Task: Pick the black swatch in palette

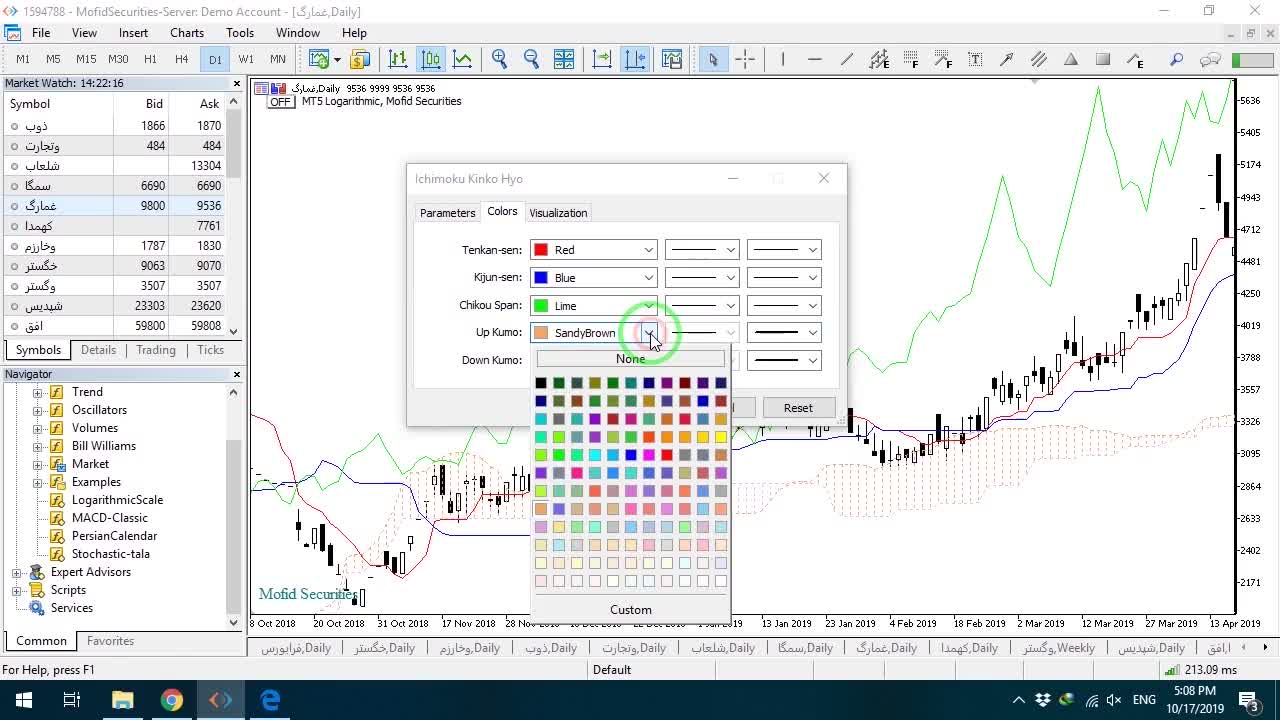Action: pos(541,383)
